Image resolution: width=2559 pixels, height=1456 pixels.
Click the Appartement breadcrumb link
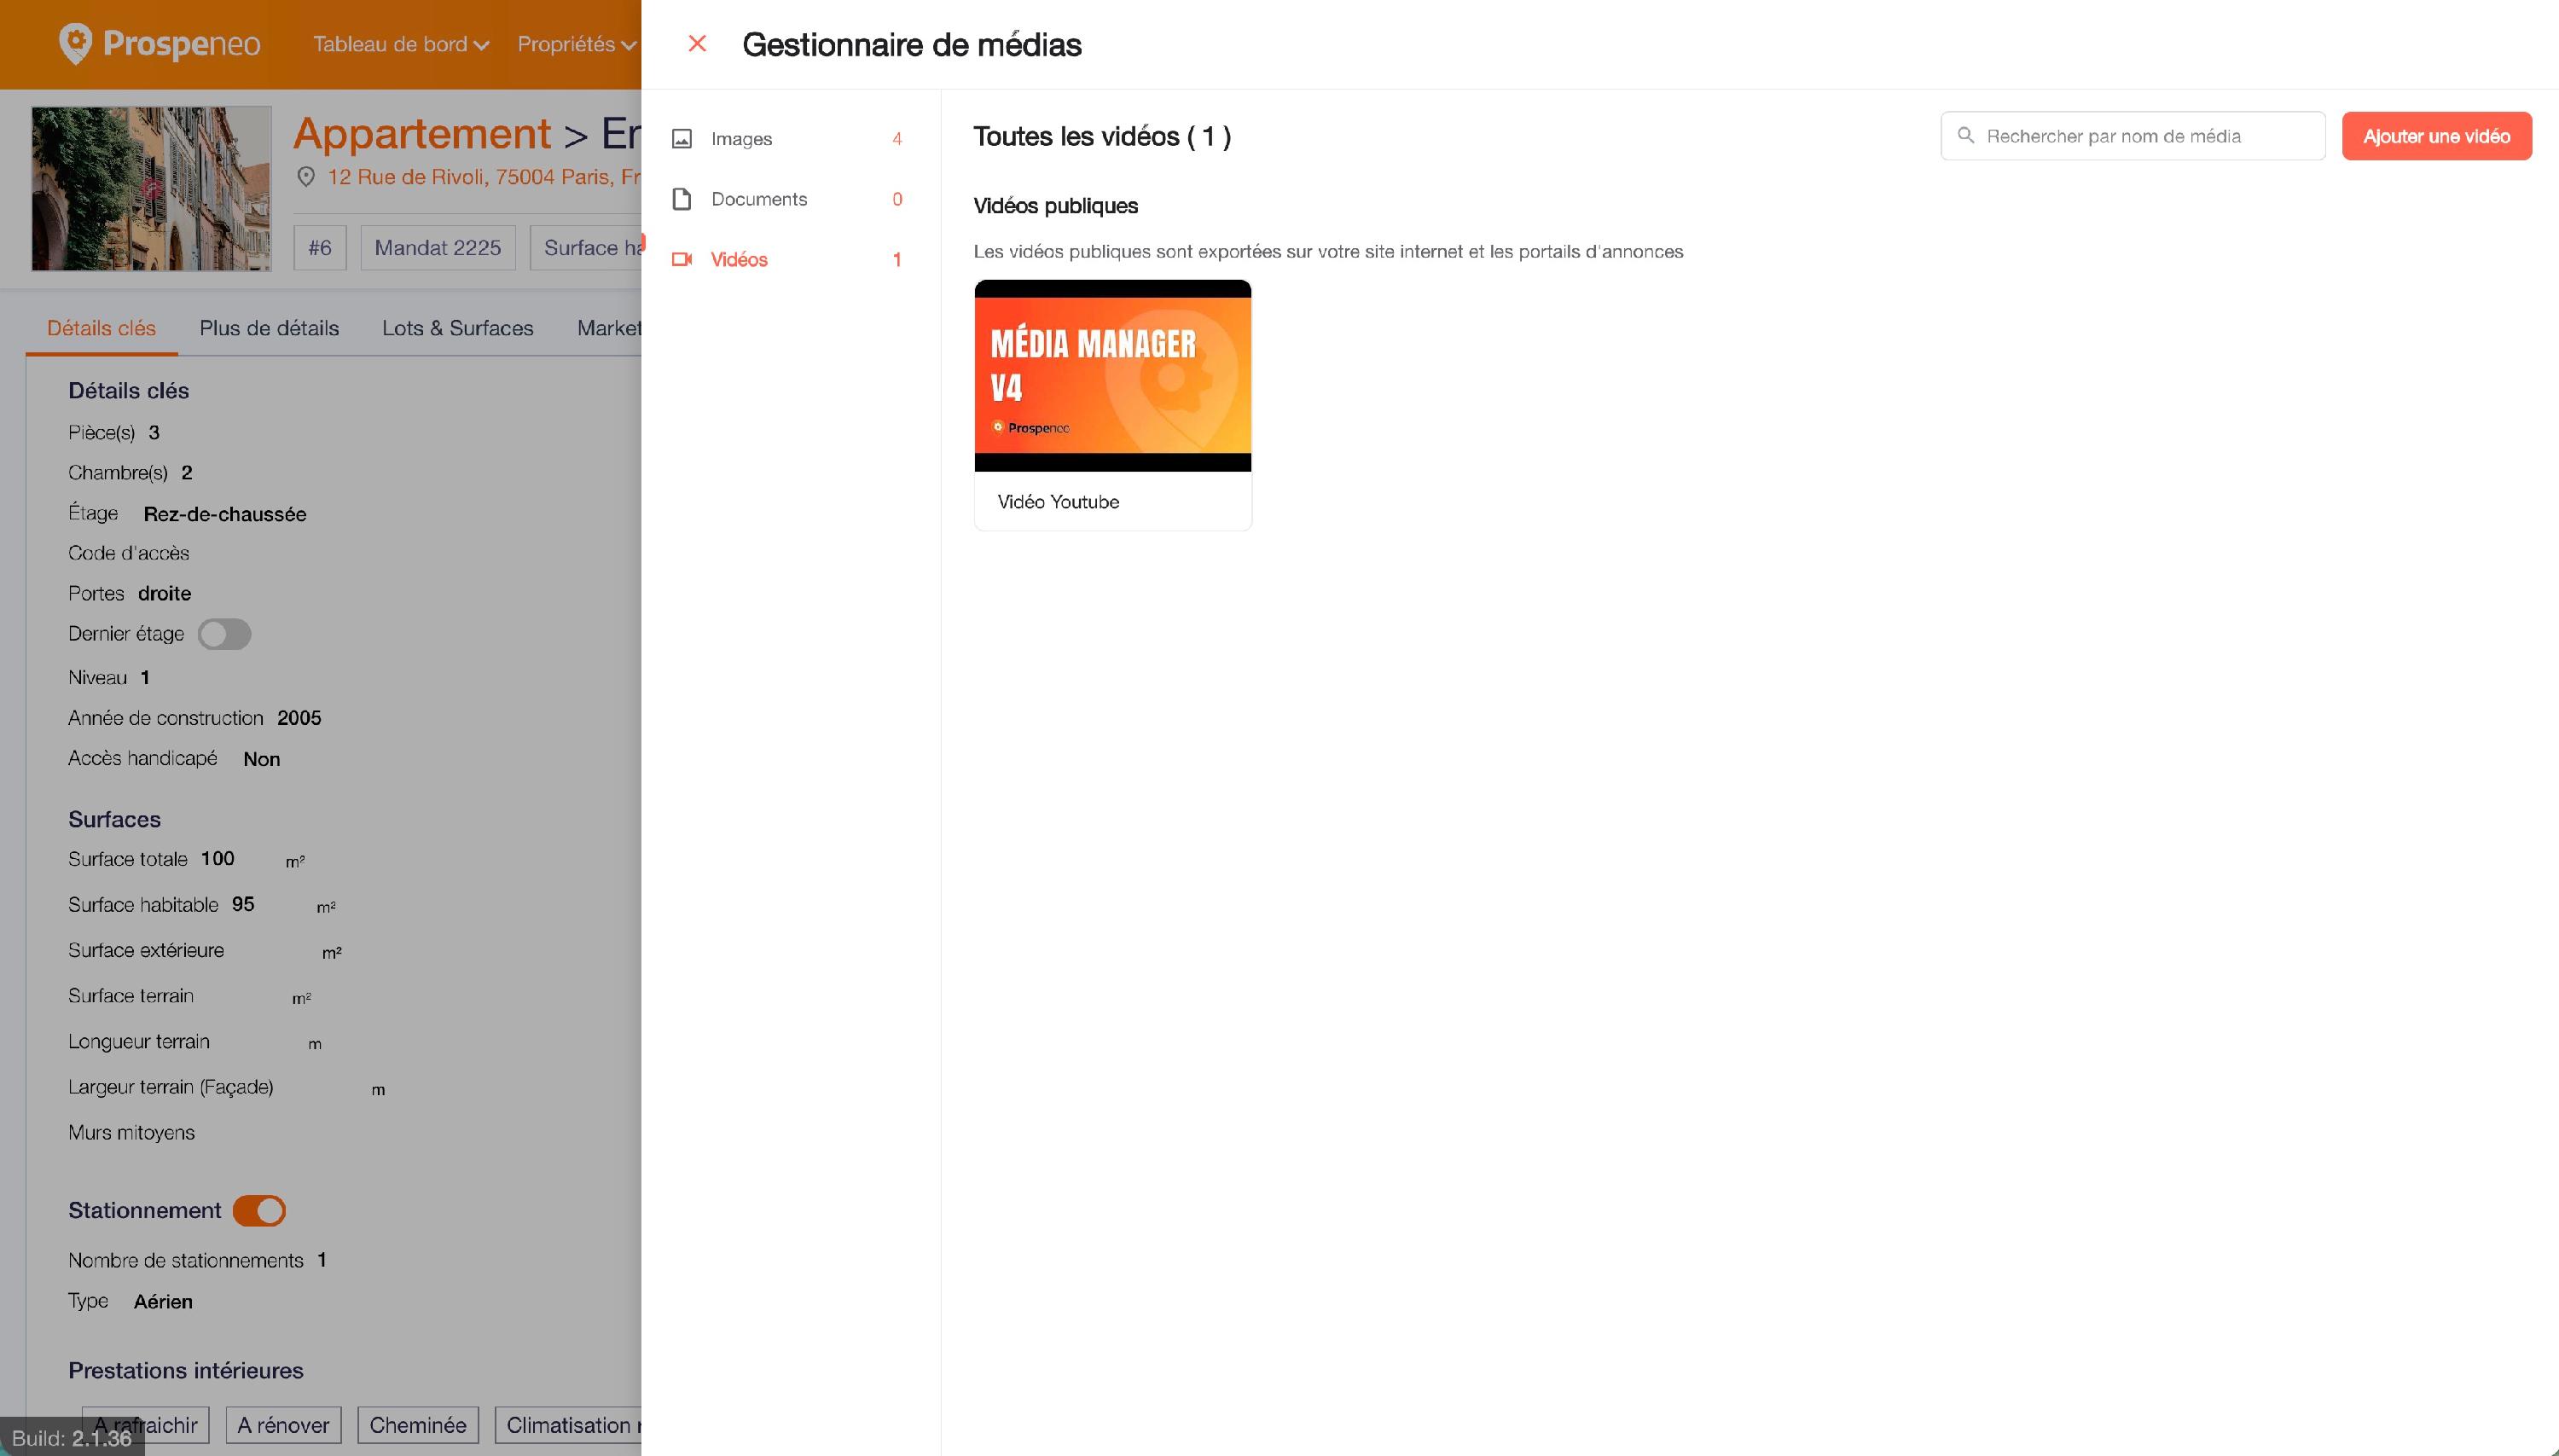pyautogui.click(x=422, y=133)
